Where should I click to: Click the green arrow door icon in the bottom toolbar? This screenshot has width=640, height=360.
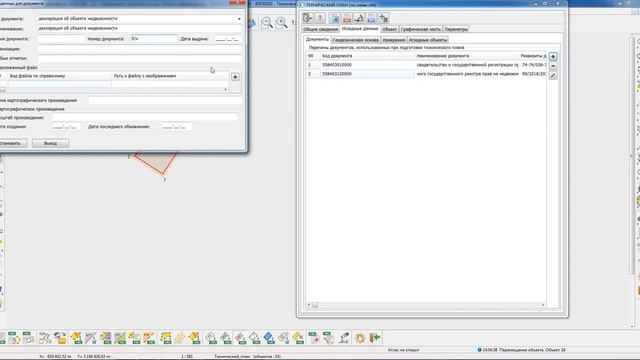coord(375,338)
